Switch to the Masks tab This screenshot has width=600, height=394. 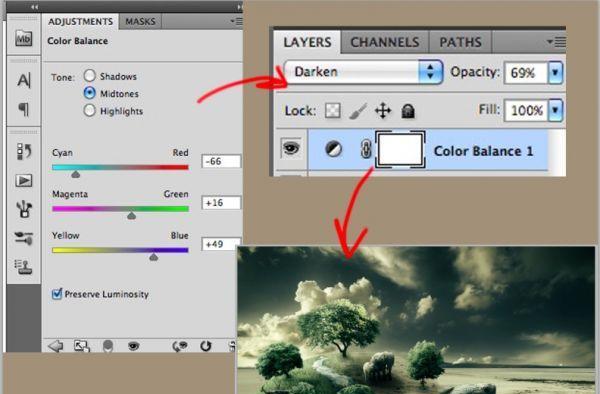click(x=140, y=21)
